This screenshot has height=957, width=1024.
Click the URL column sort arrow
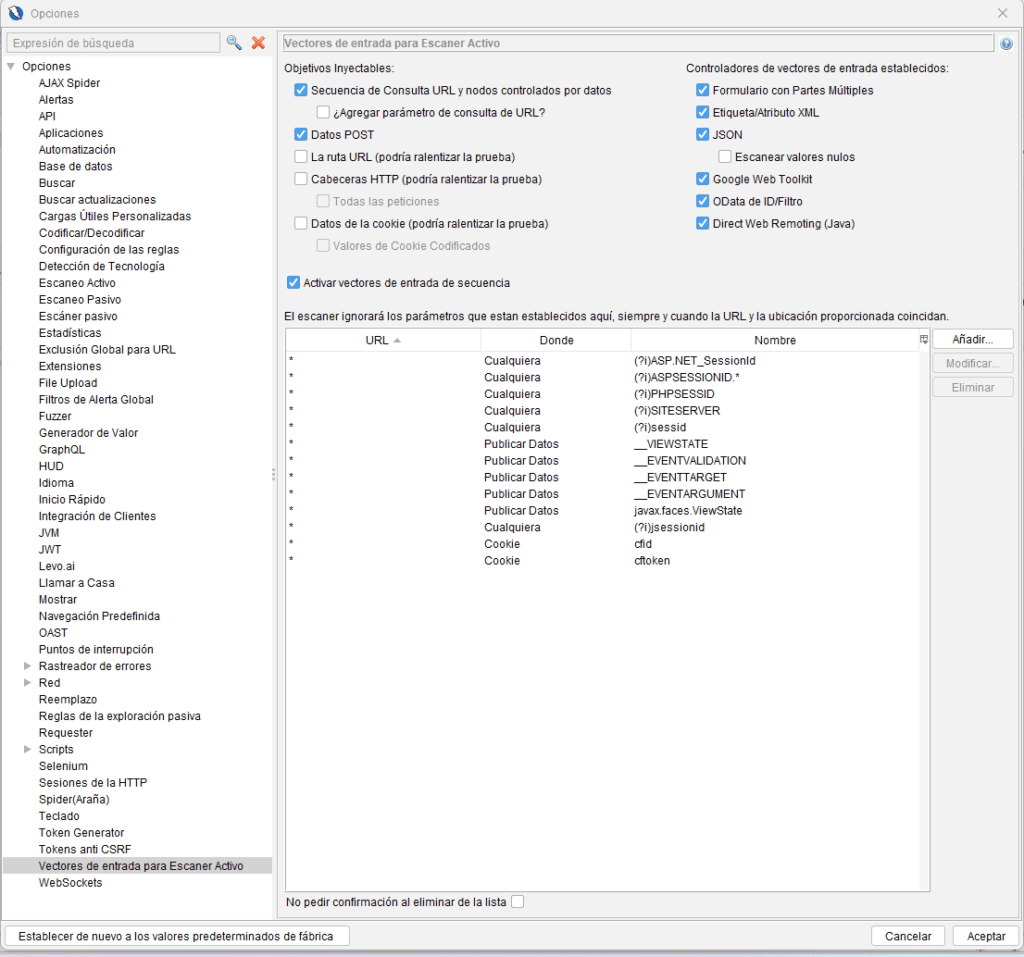point(397,341)
